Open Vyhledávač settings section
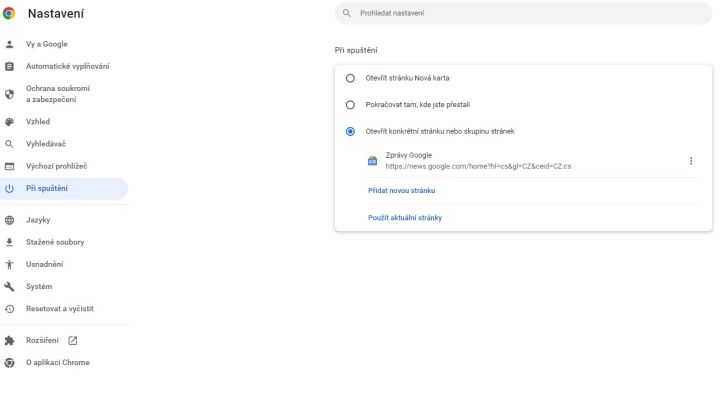 click(64, 144)
